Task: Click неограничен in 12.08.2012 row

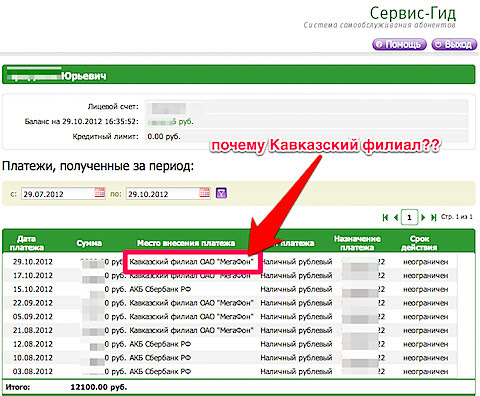Action: 425,344
